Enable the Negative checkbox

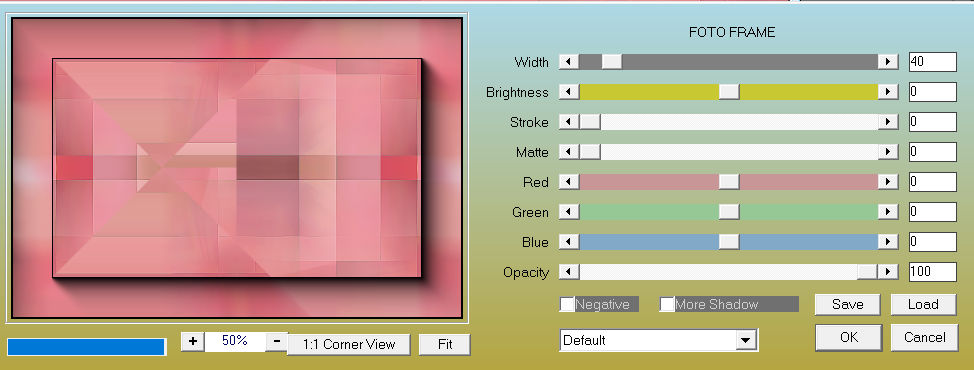[567, 304]
